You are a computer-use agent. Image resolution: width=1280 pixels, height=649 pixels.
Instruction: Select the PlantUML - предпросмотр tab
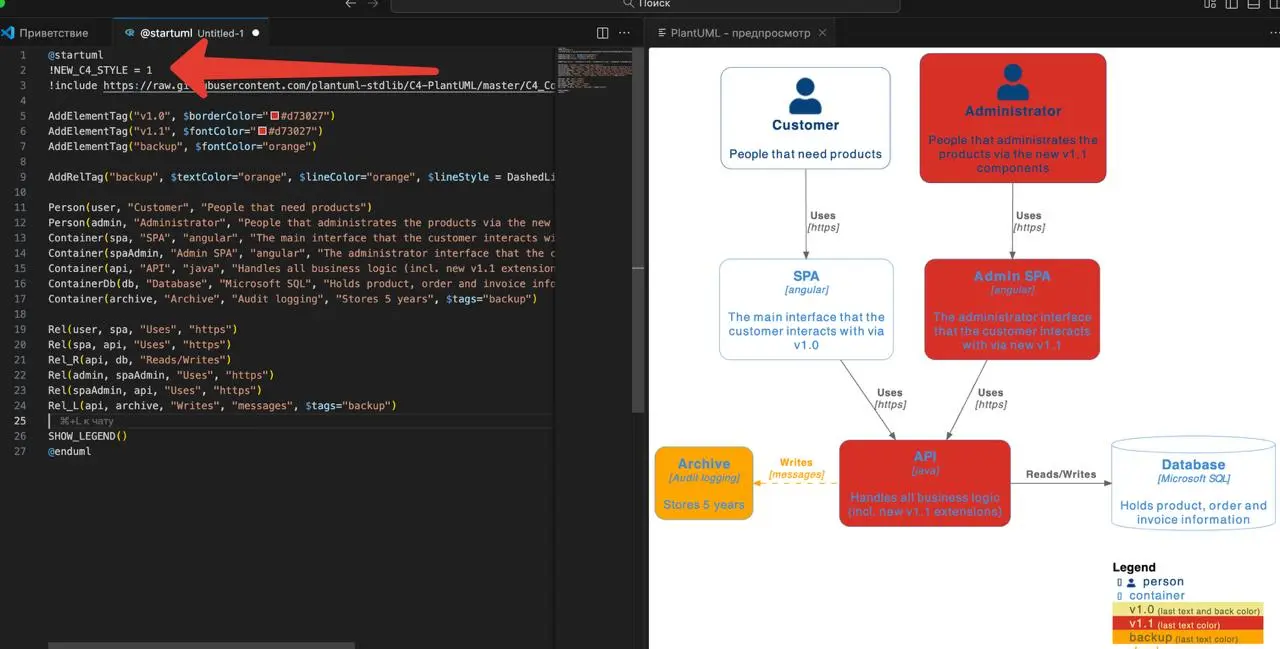(740, 33)
